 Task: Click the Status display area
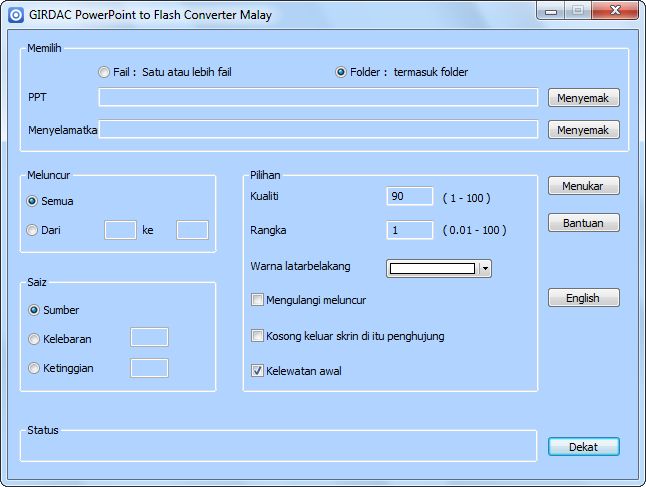(279, 446)
